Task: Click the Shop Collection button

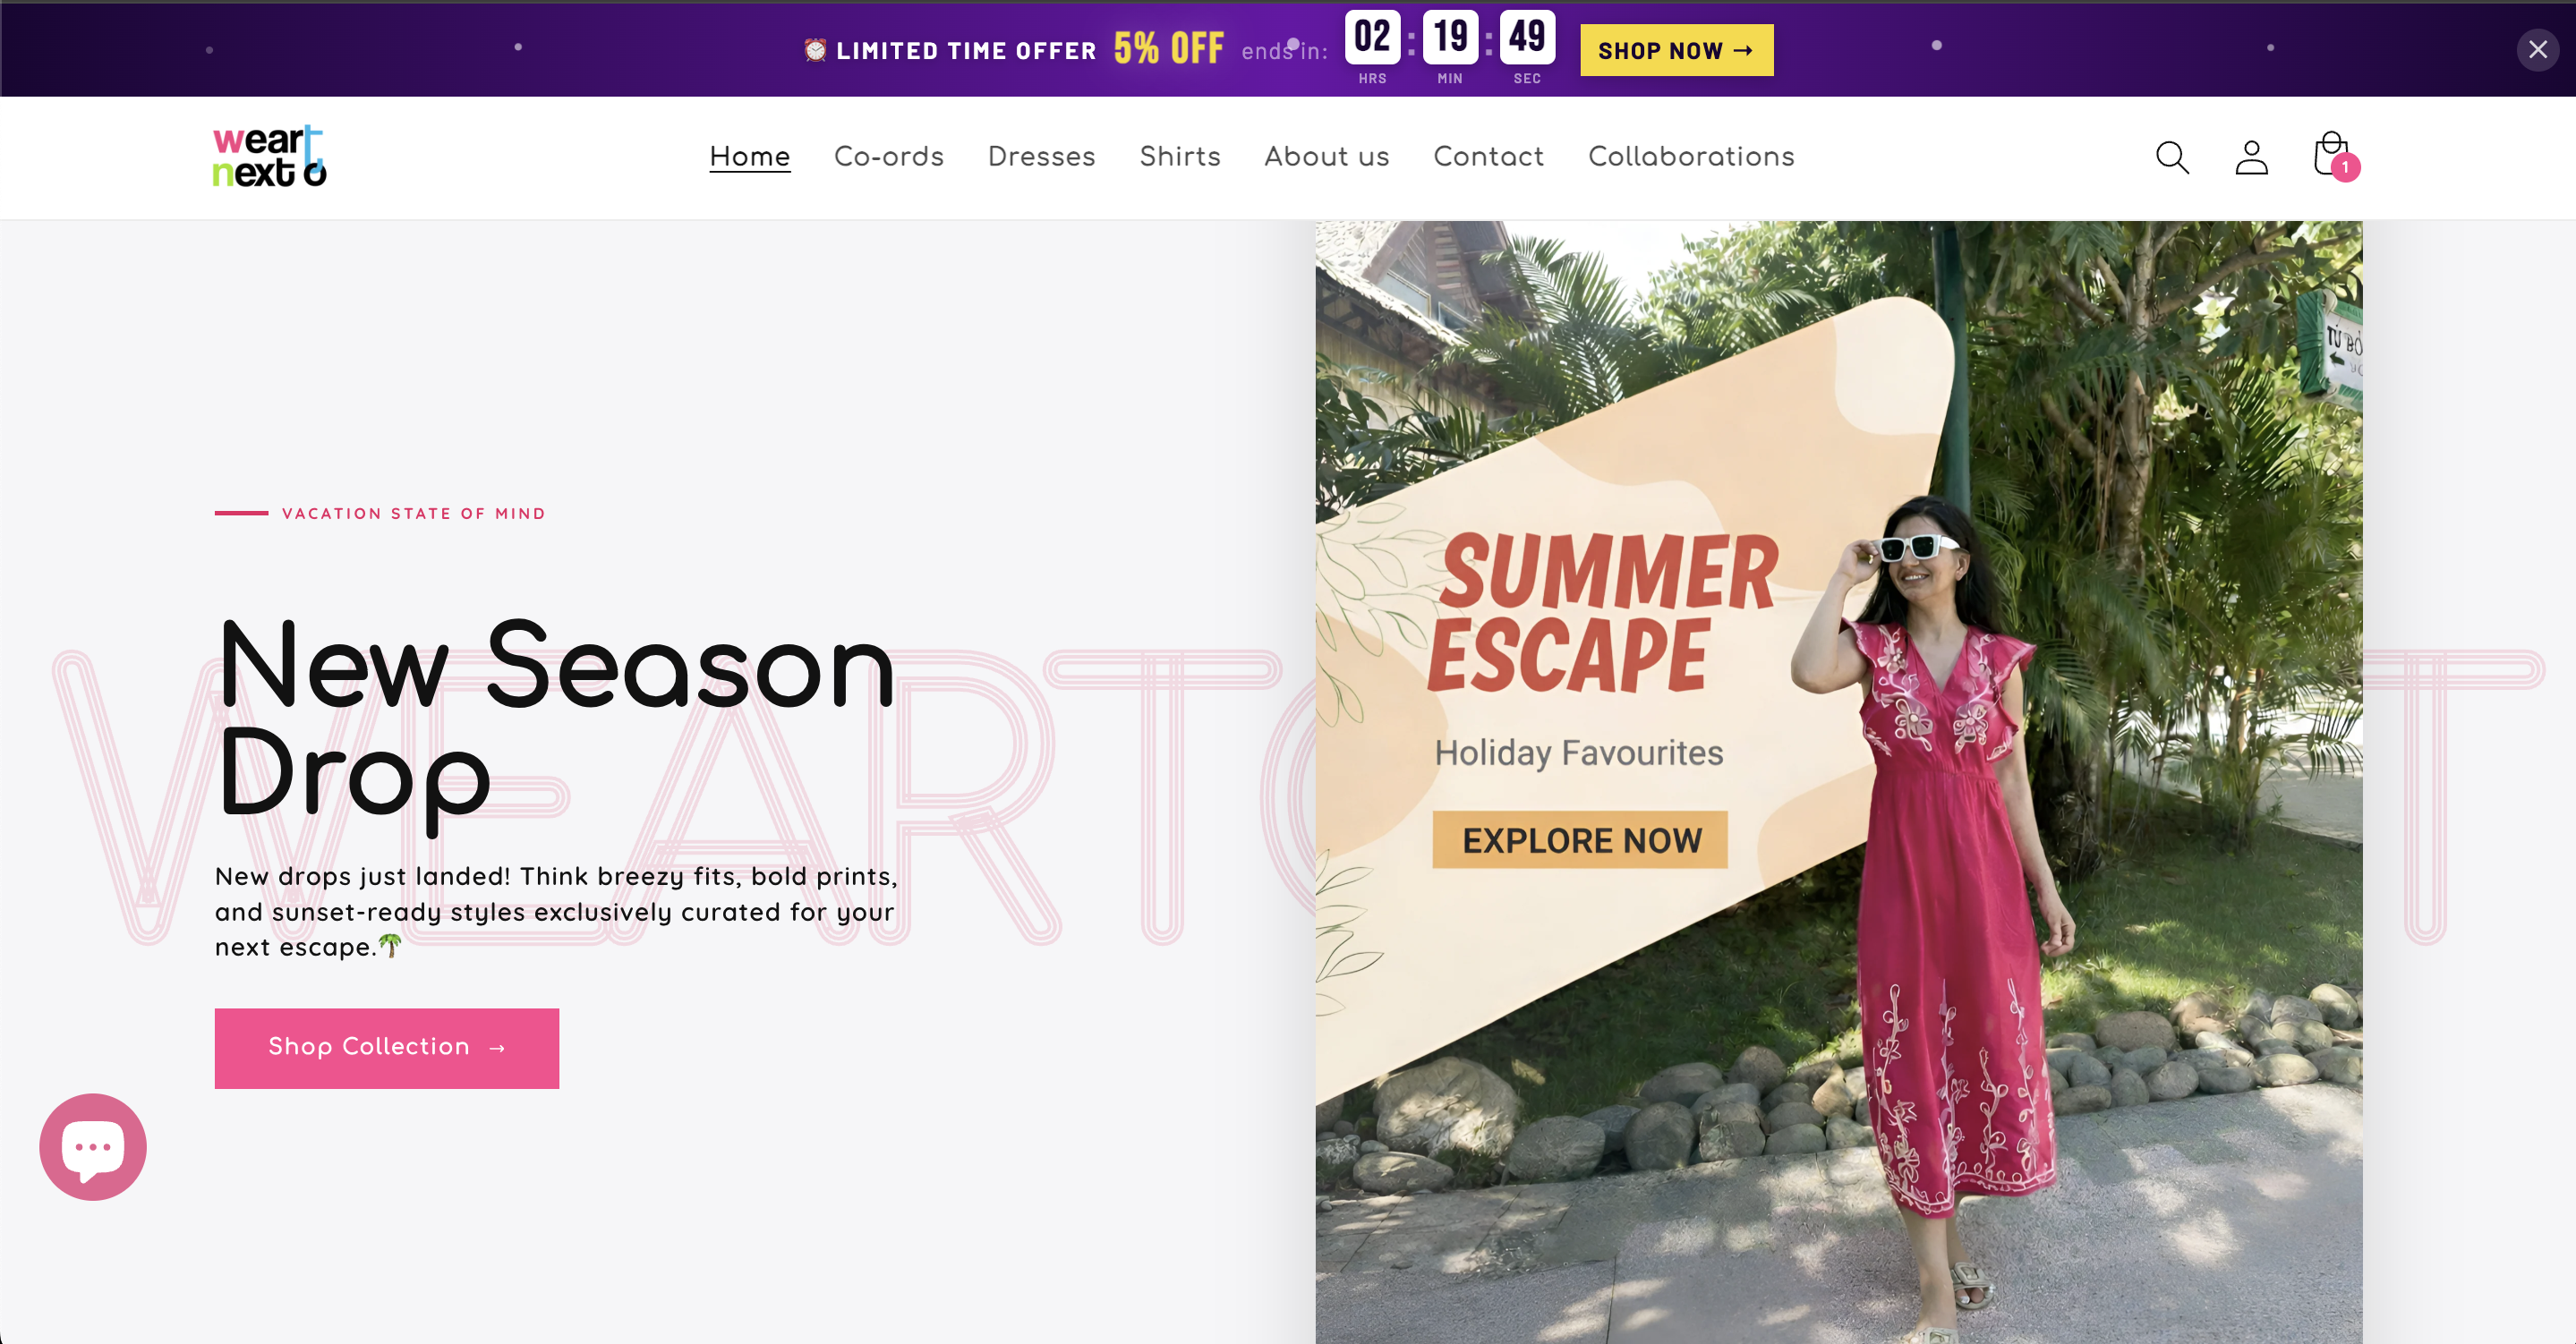Action: pos(387,1047)
